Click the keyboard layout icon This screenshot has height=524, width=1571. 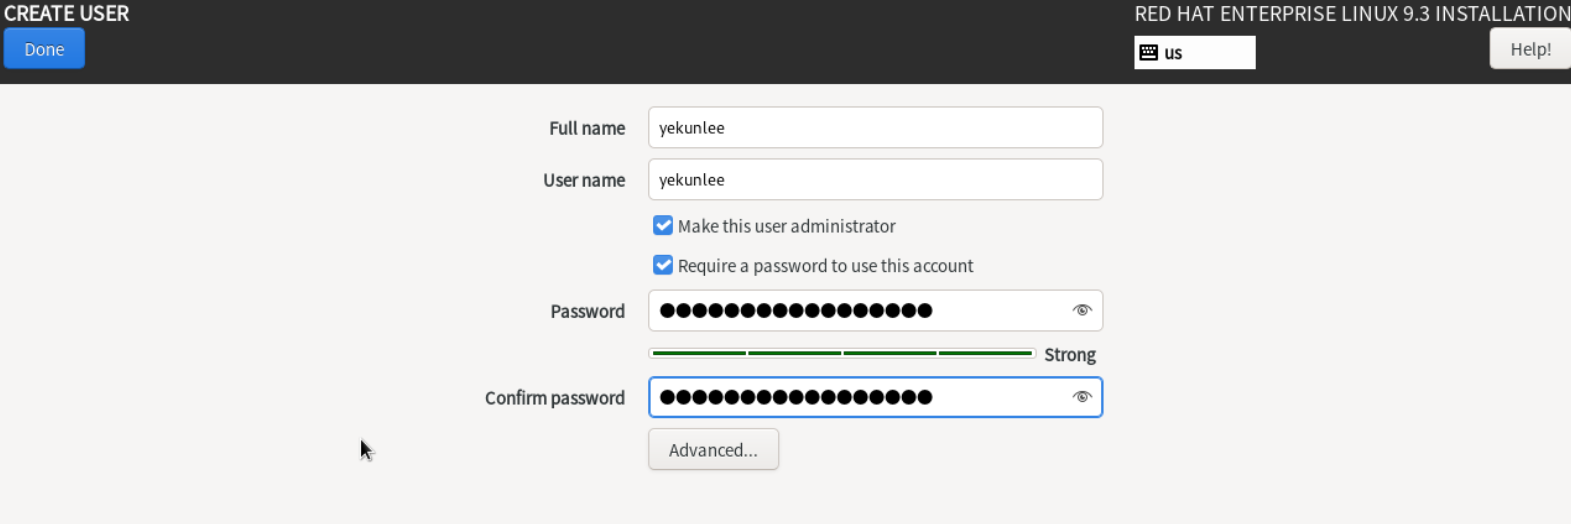(x=1148, y=53)
